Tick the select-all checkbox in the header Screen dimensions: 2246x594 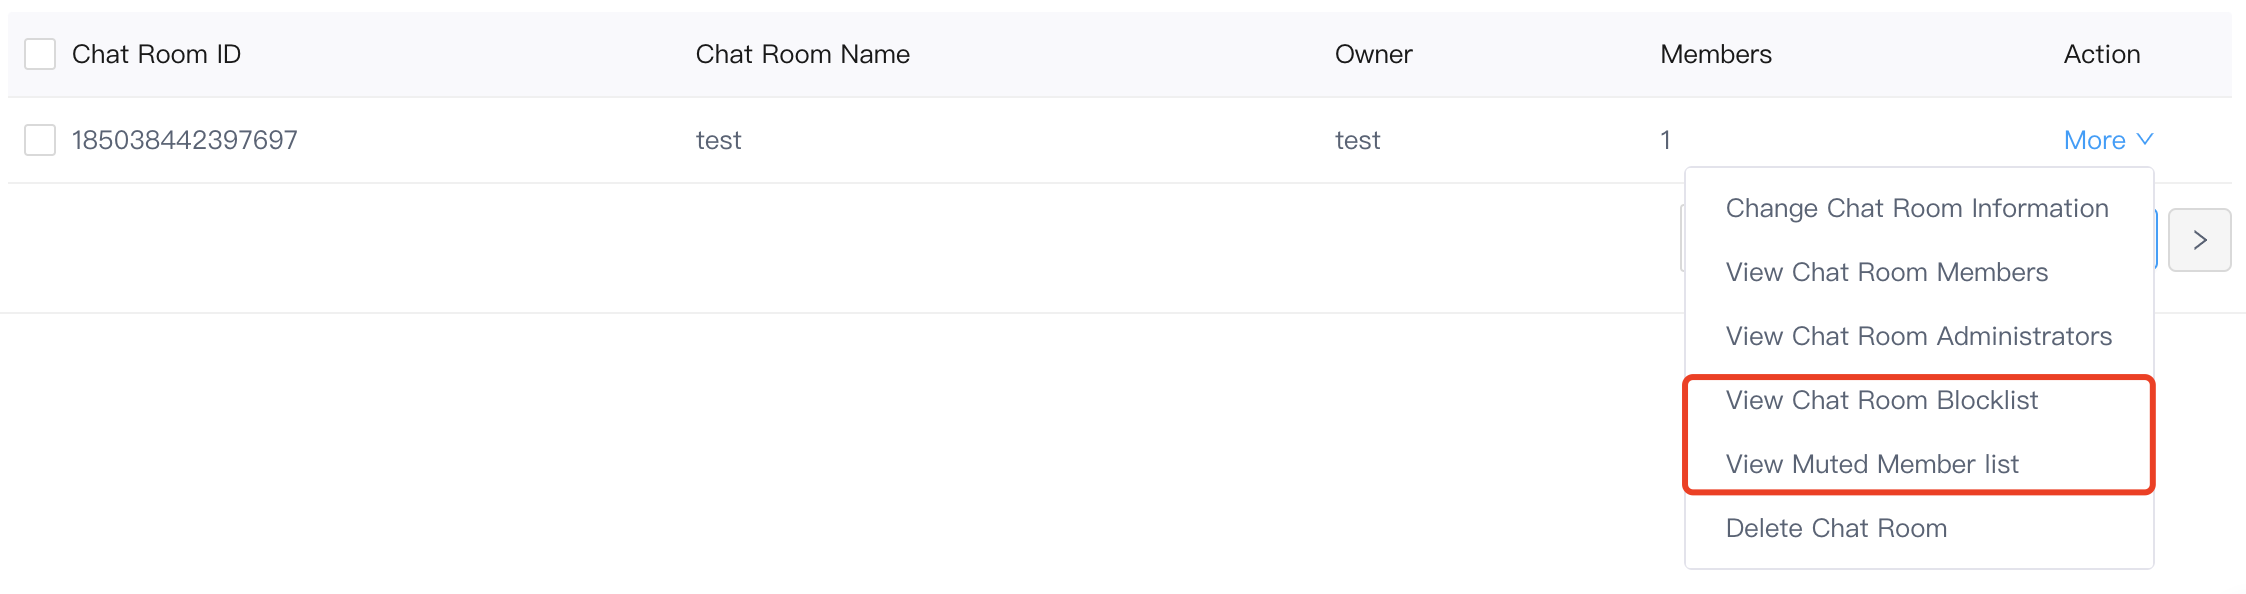pos(40,54)
